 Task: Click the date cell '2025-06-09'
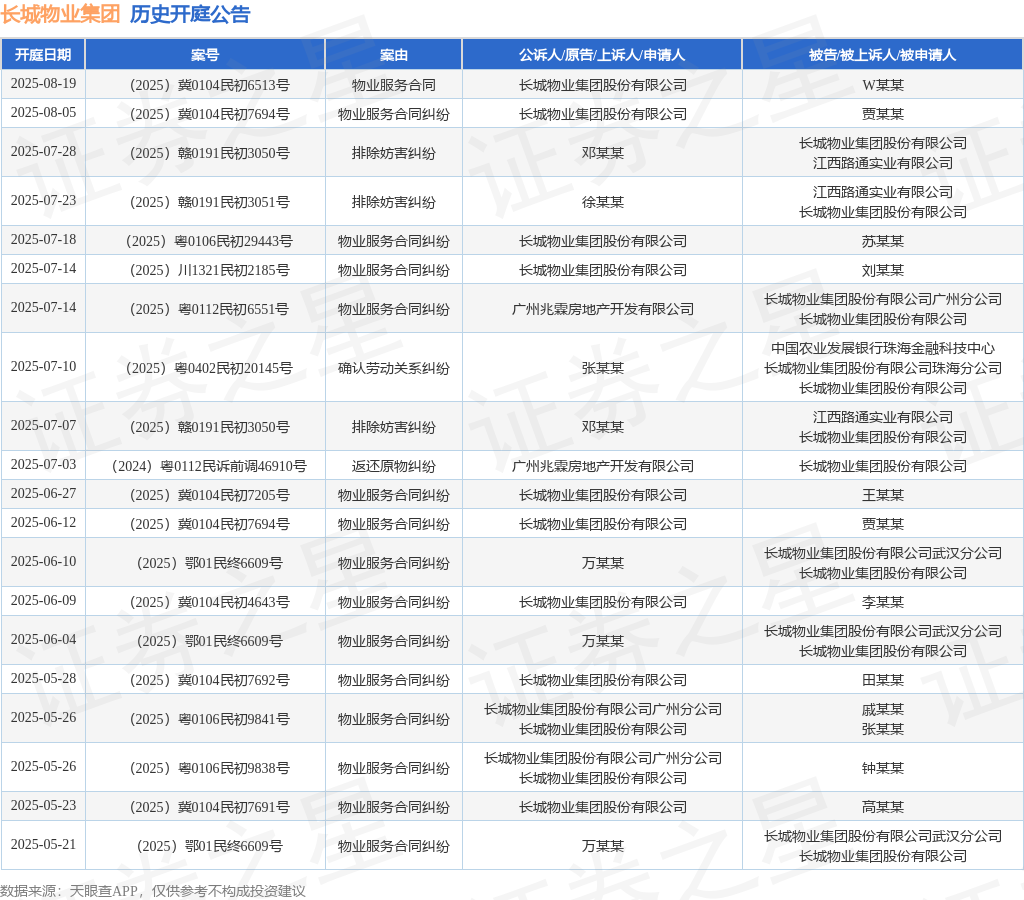click(43, 600)
